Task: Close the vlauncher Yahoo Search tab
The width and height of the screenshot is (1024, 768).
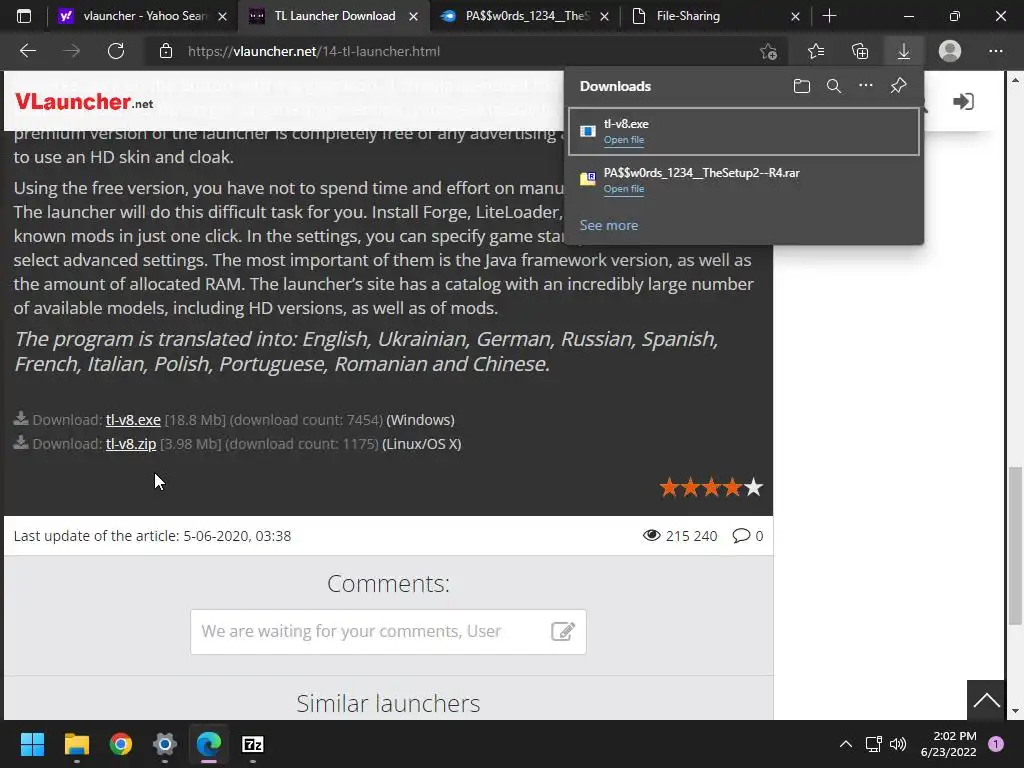Action: (223, 16)
